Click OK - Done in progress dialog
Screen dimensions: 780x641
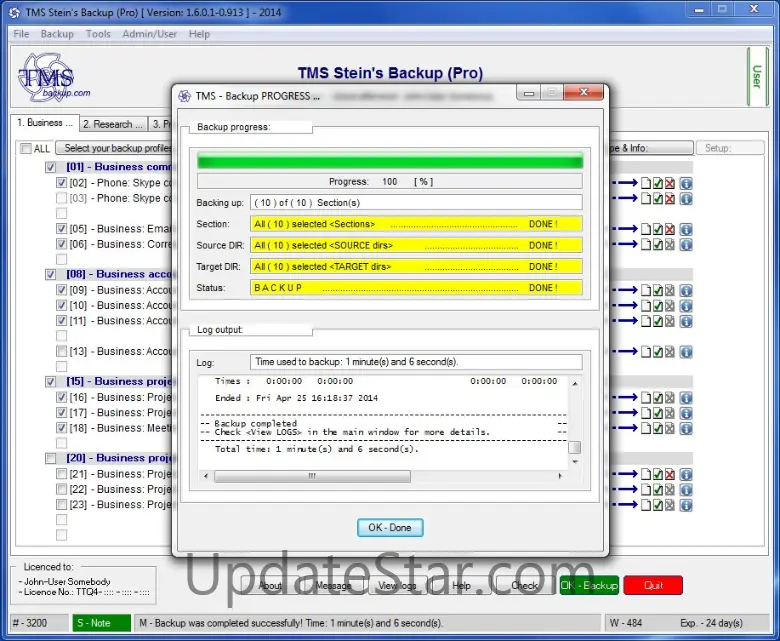pyautogui.click(x=390, y=528)
